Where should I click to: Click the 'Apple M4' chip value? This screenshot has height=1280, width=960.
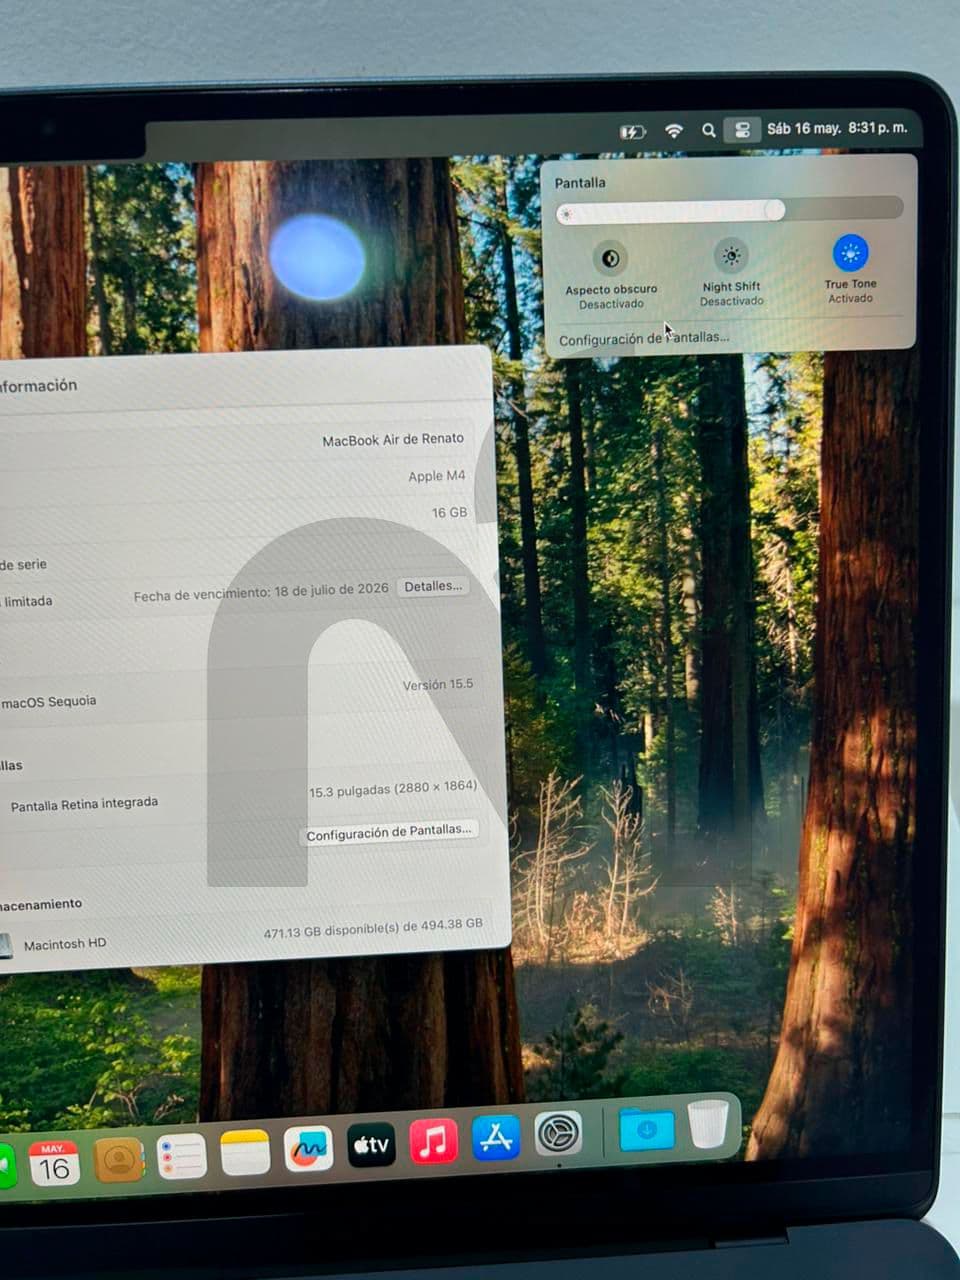(x=437, y=476)
